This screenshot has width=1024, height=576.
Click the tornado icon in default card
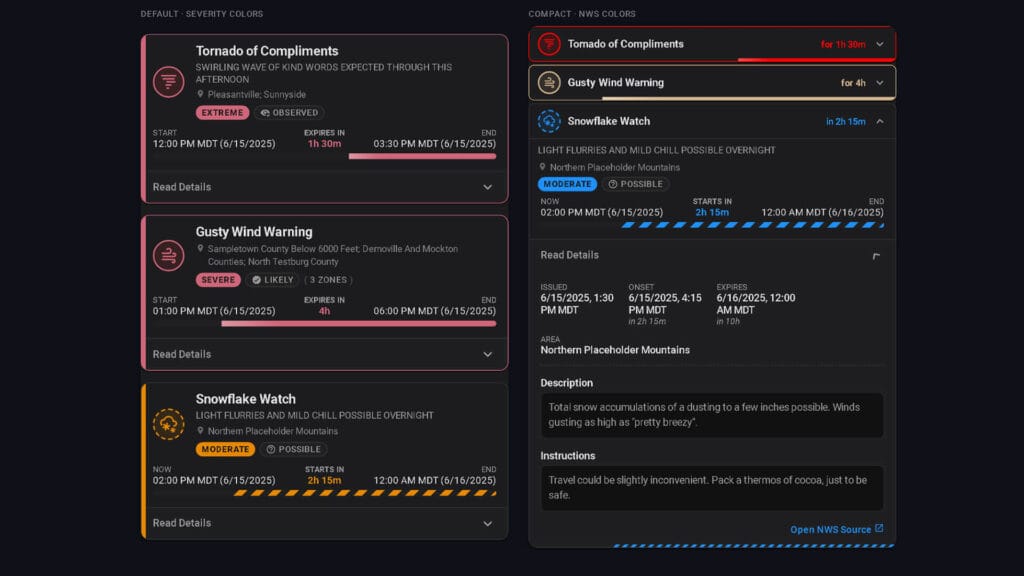coord(168,82)
